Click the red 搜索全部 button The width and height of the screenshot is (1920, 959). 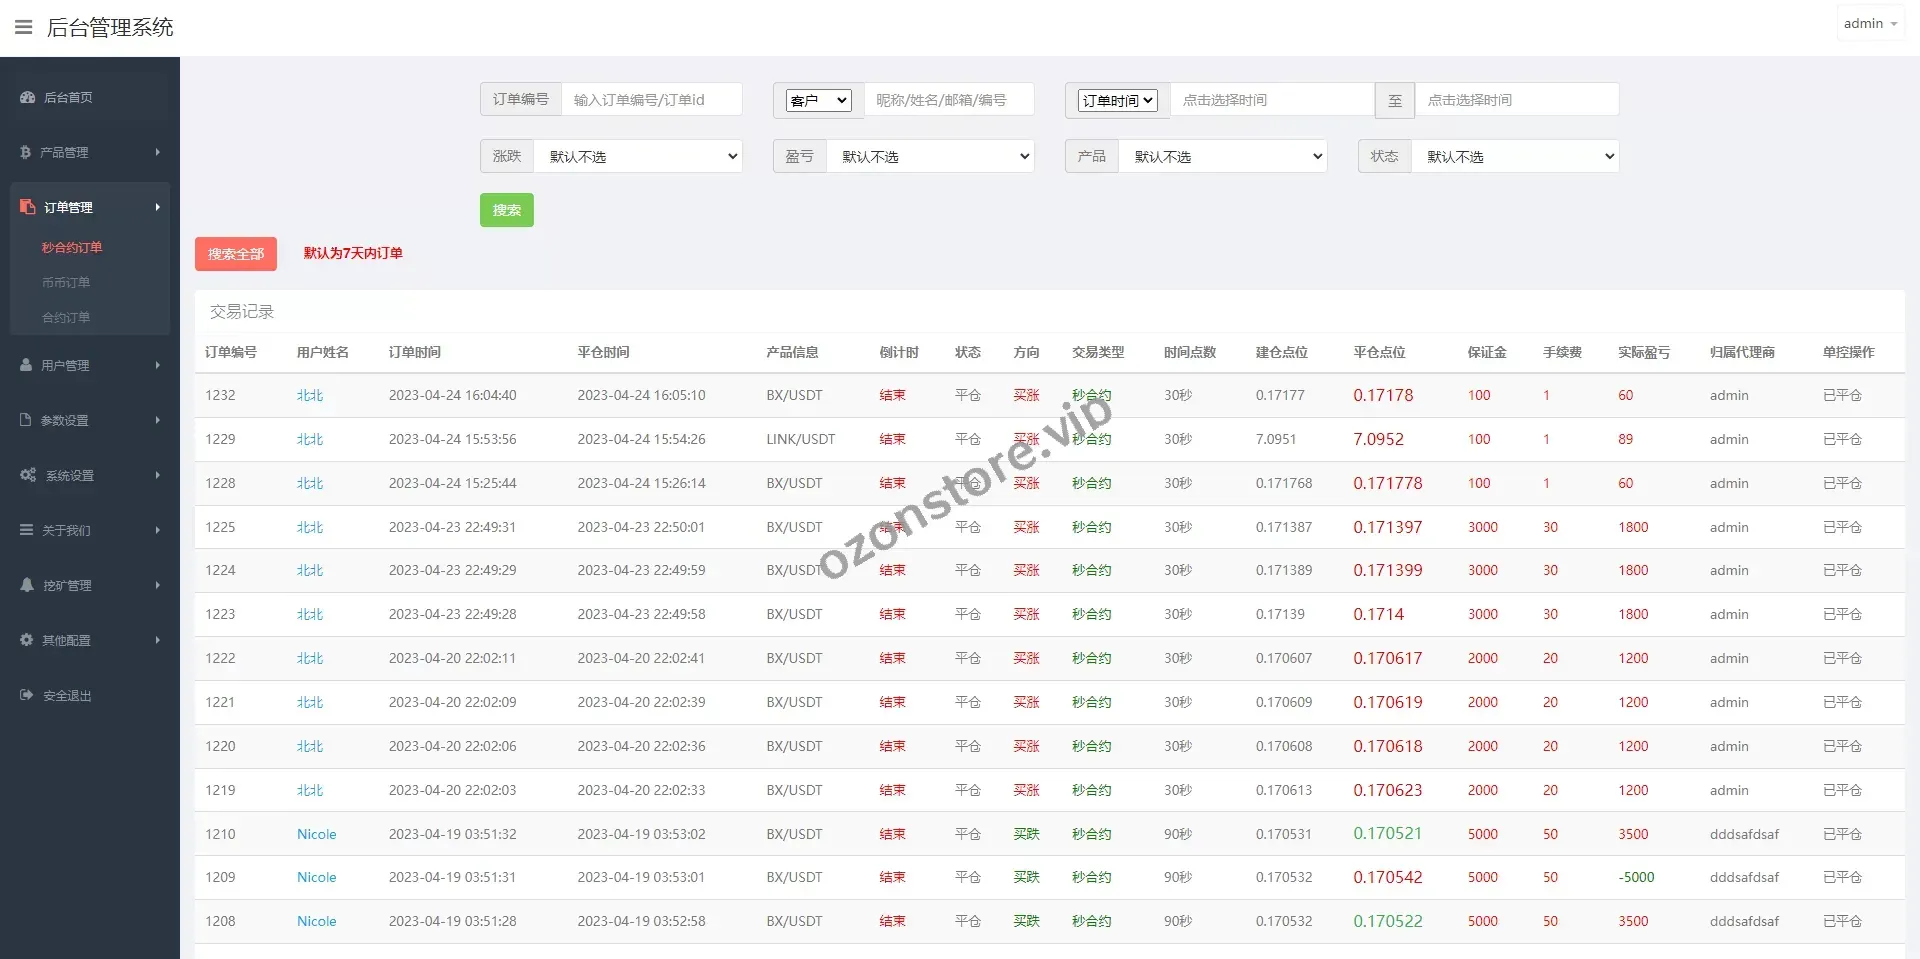[x=236, y=254]
